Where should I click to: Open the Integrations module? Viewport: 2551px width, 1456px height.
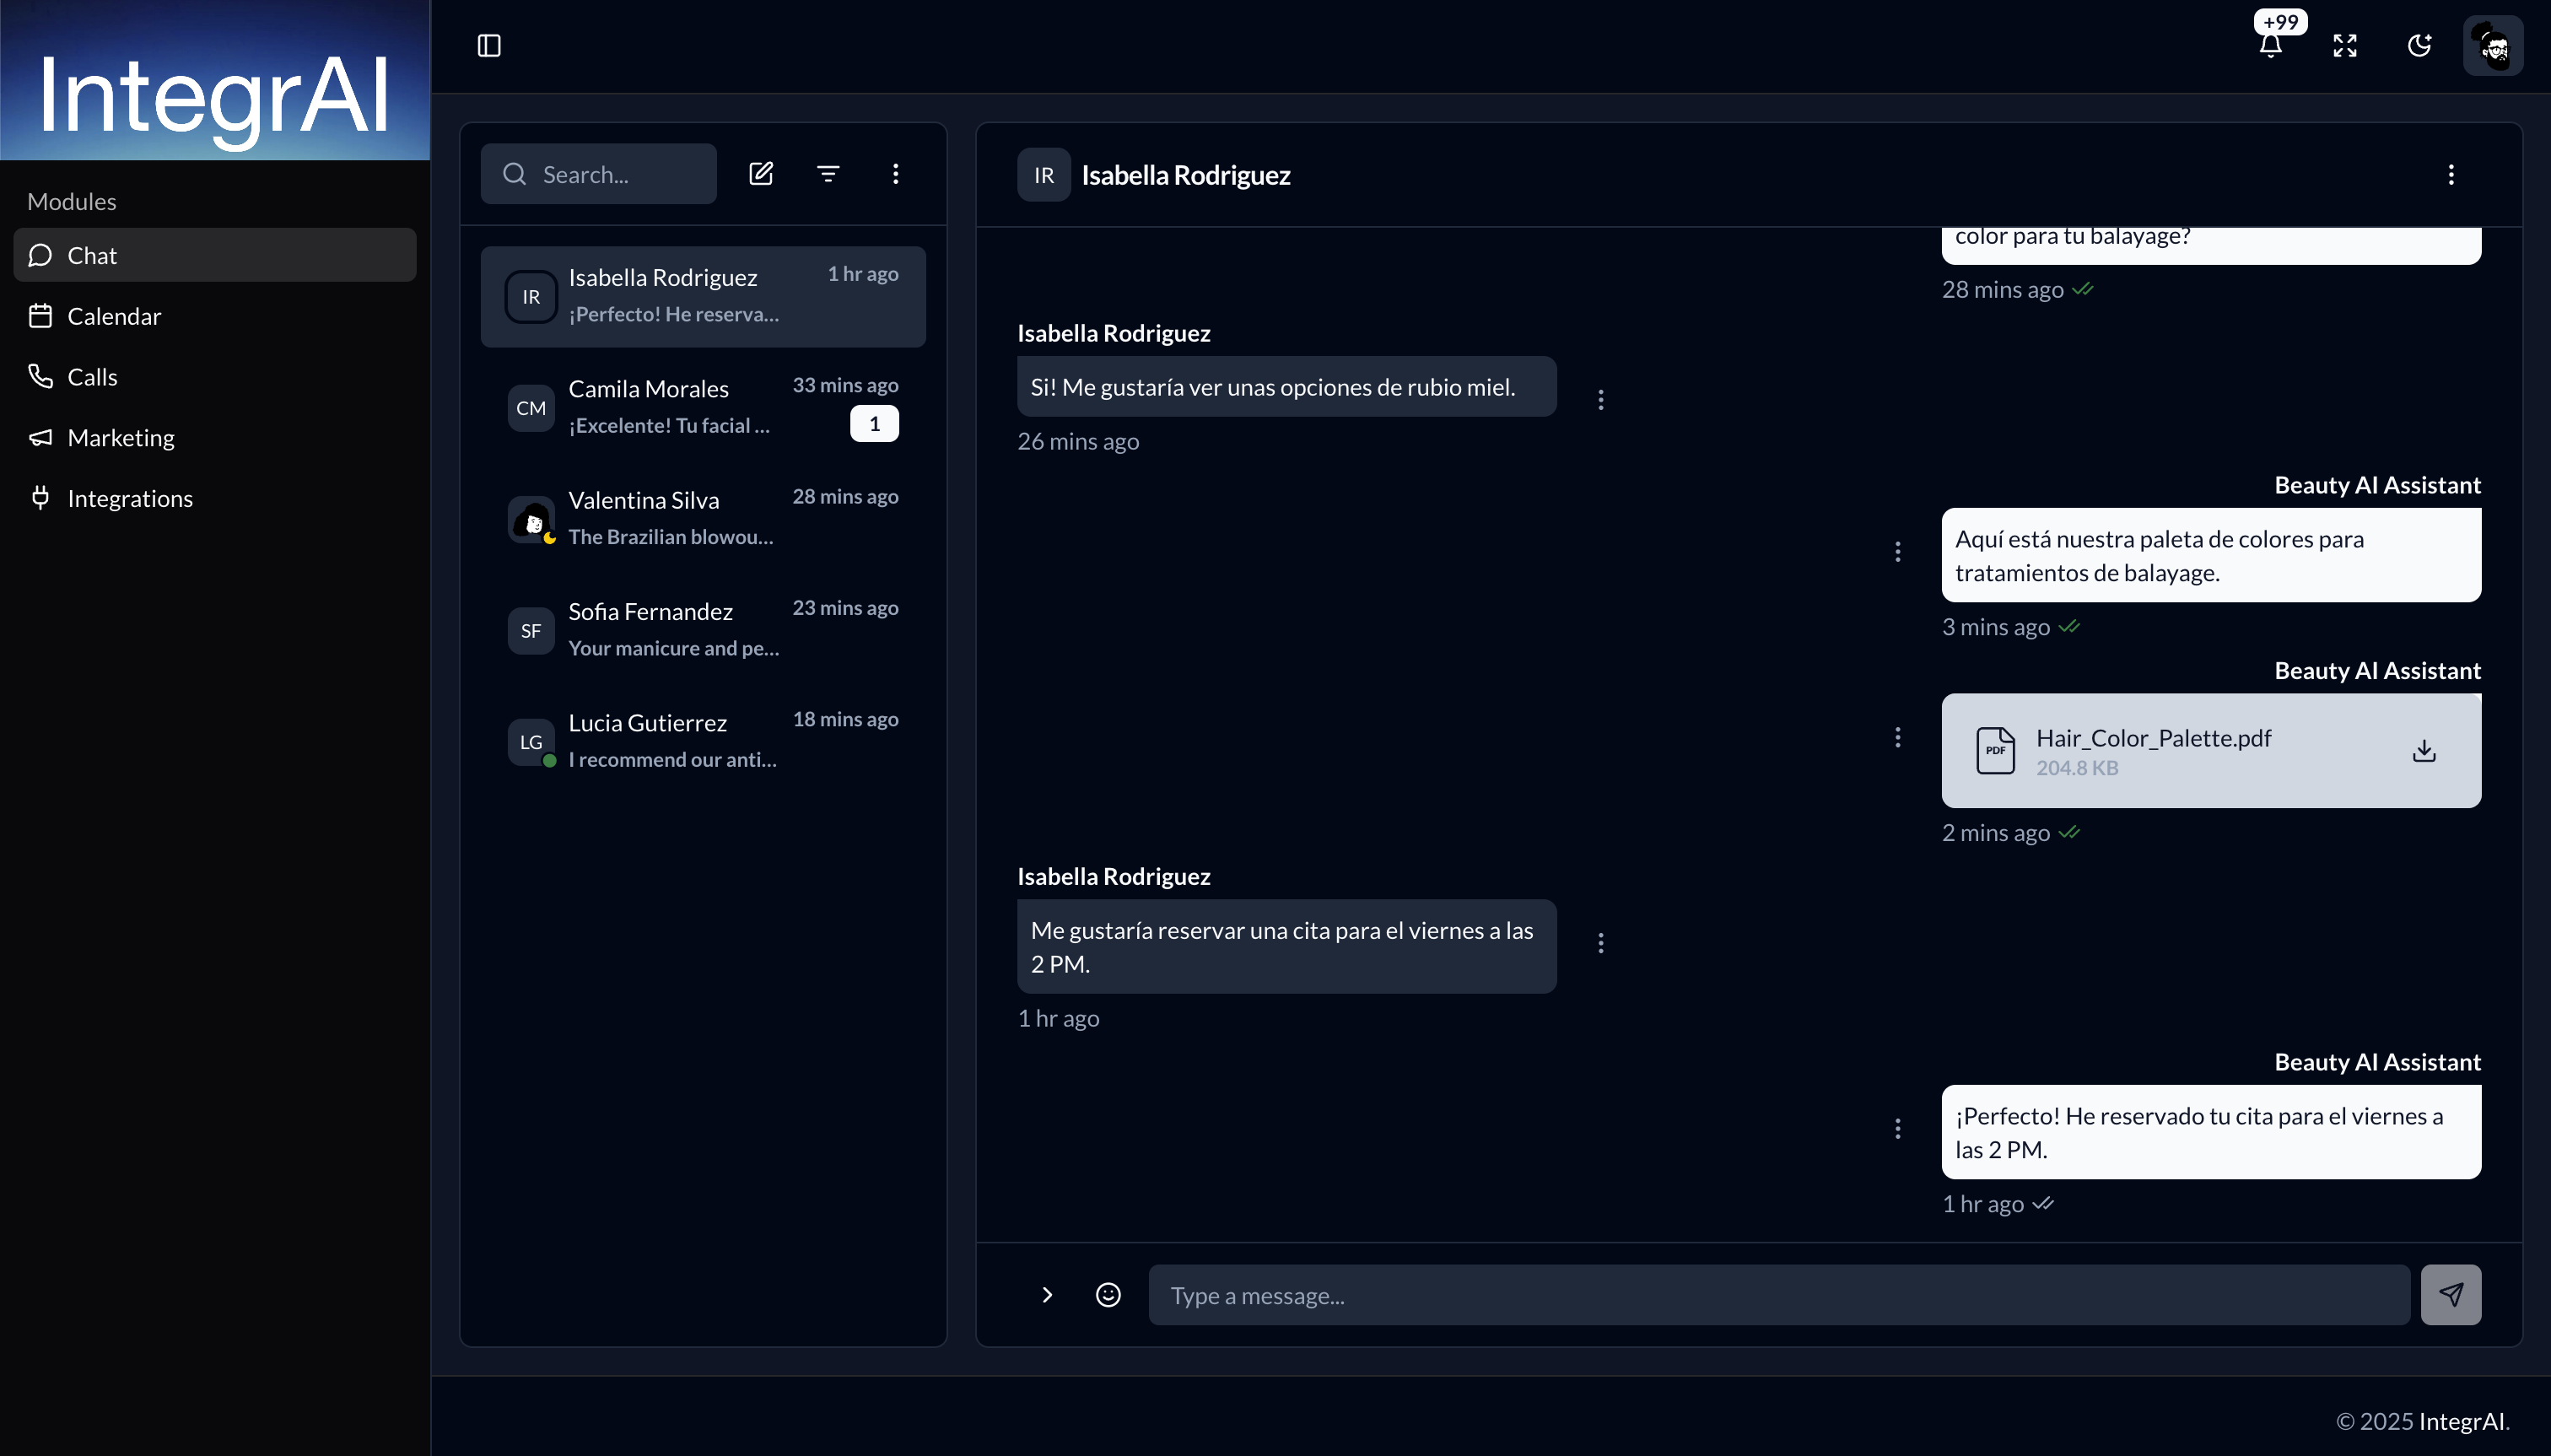pyautogui.click(x=215, y=498)
